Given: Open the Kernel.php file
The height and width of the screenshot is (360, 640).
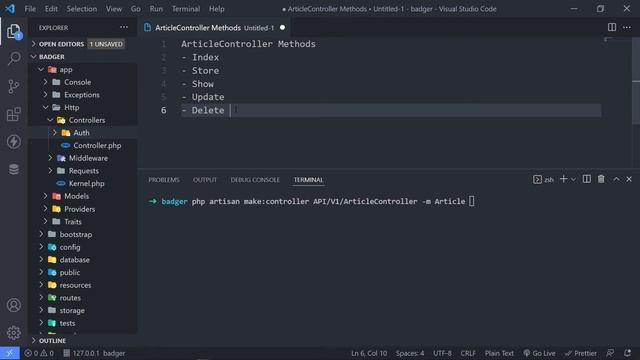Looking at the screenshot, I should tap(86, 183).
